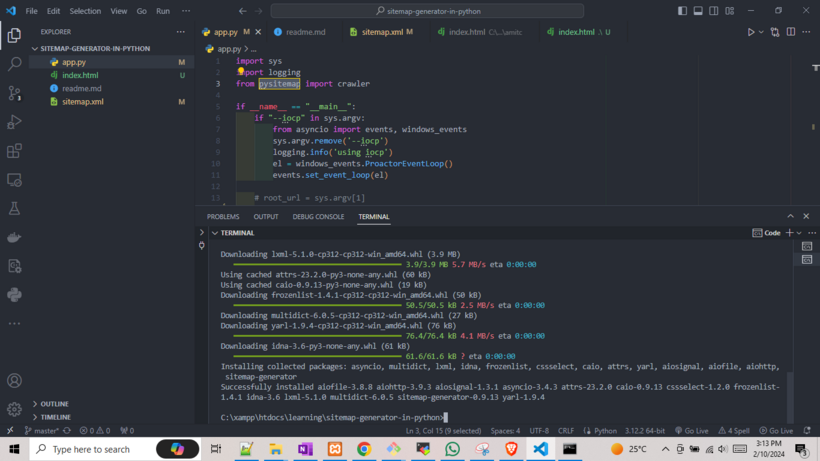Image resolution: width=820 pixels, height=461 pixels.
Task: Click the Split Editor Right icon
Action: (790, 32)
